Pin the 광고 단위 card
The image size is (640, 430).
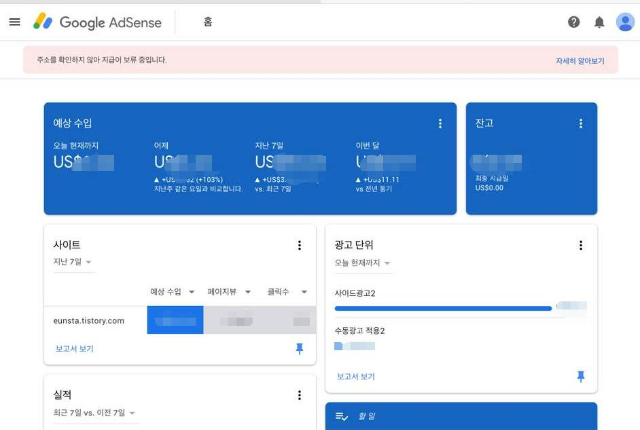point(580,376)
